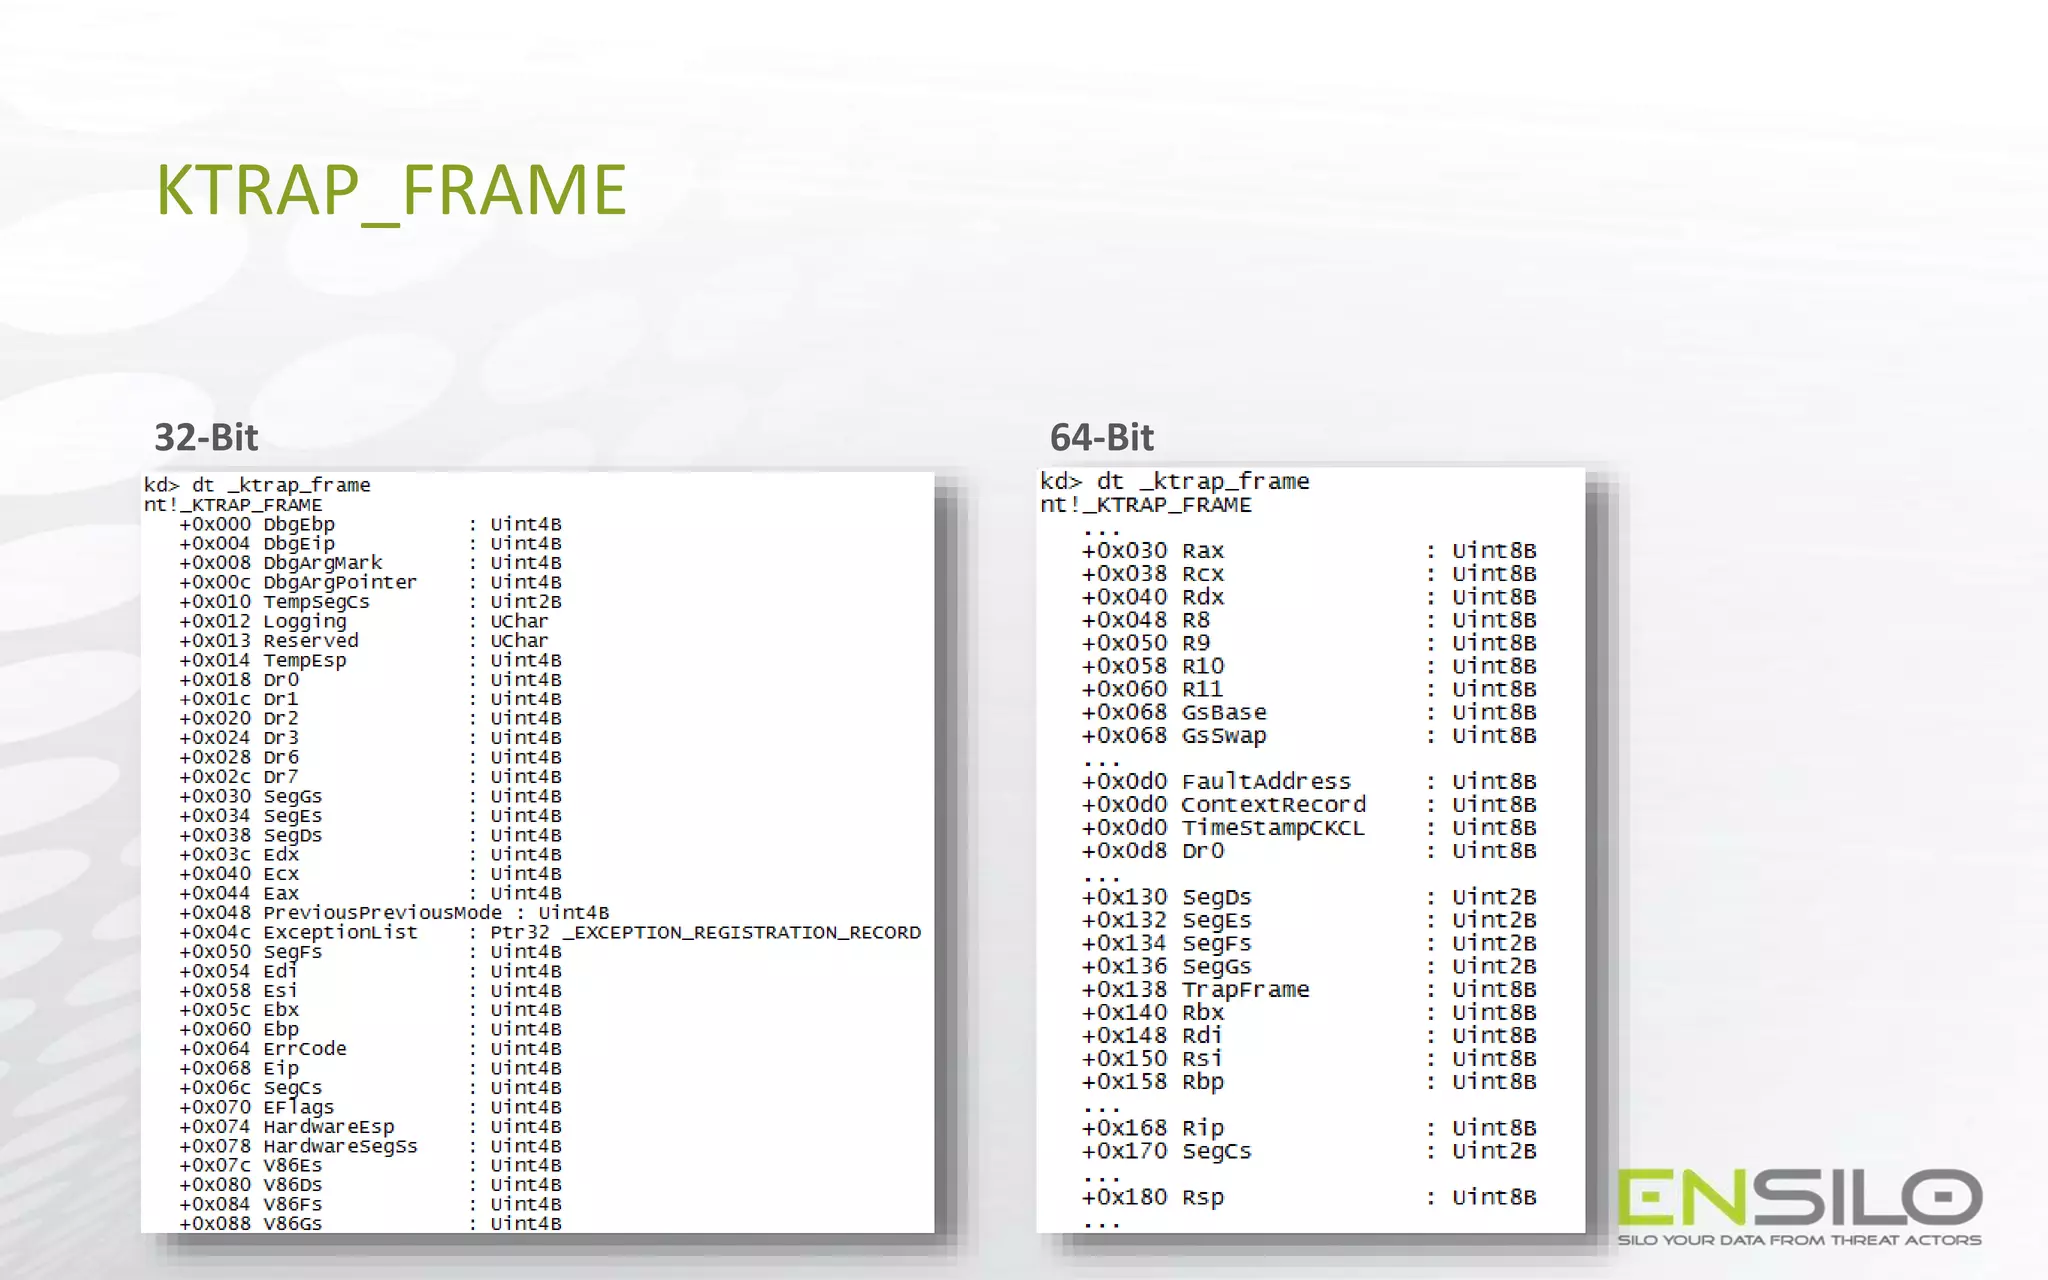This screenshot has height=1280, width=2048.
Task: Click the ContextRecord row
Action: [x=1309, y=804]
